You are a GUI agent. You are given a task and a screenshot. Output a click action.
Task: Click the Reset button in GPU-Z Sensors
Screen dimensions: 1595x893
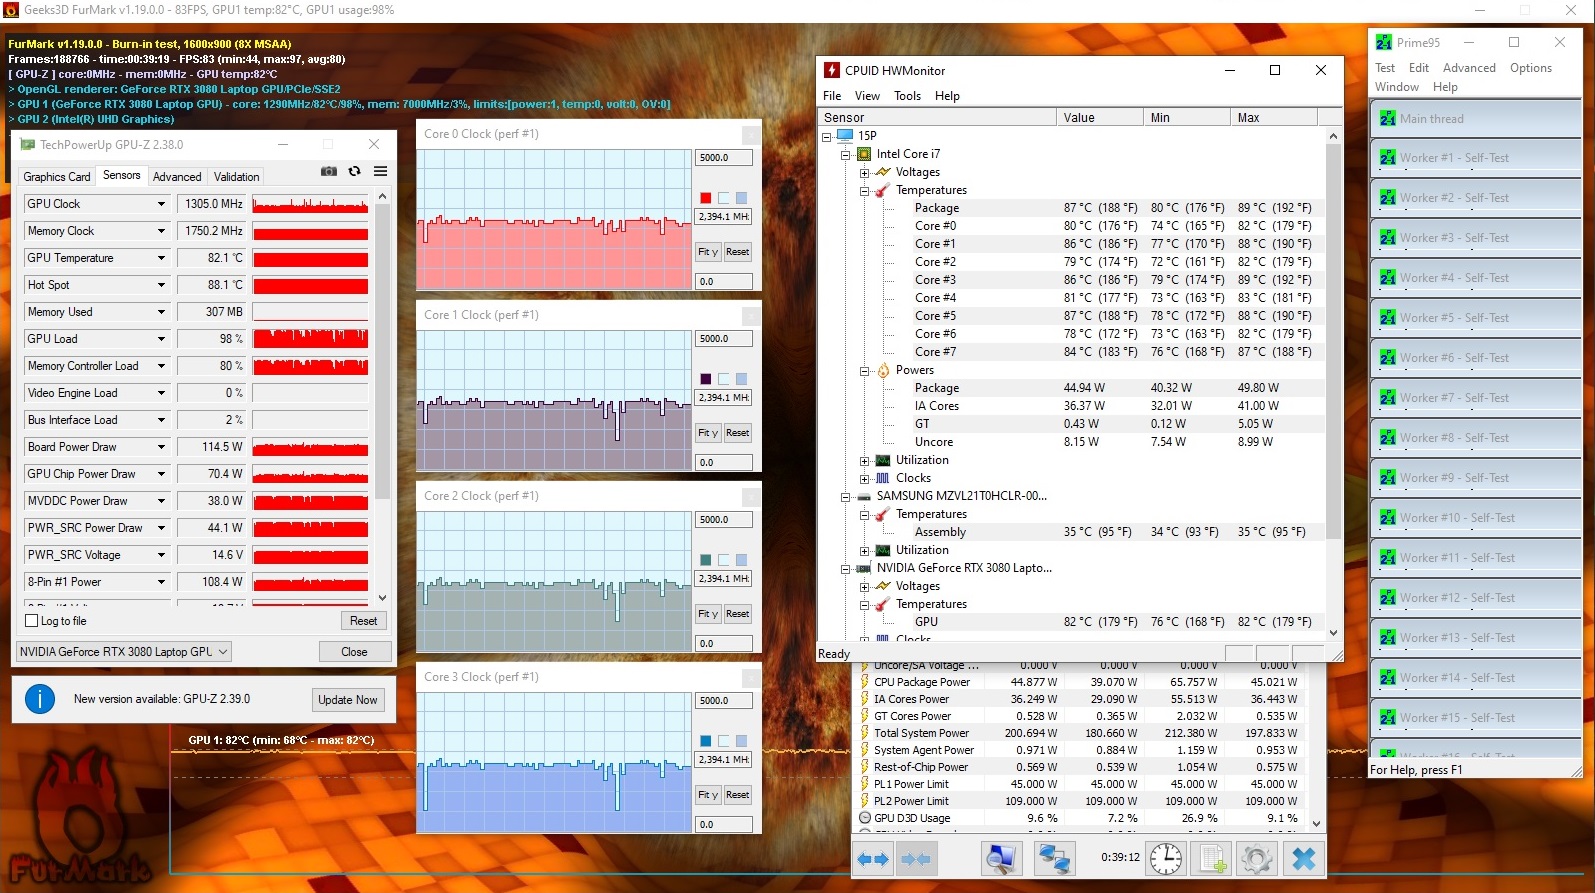(x=364, y=621)
